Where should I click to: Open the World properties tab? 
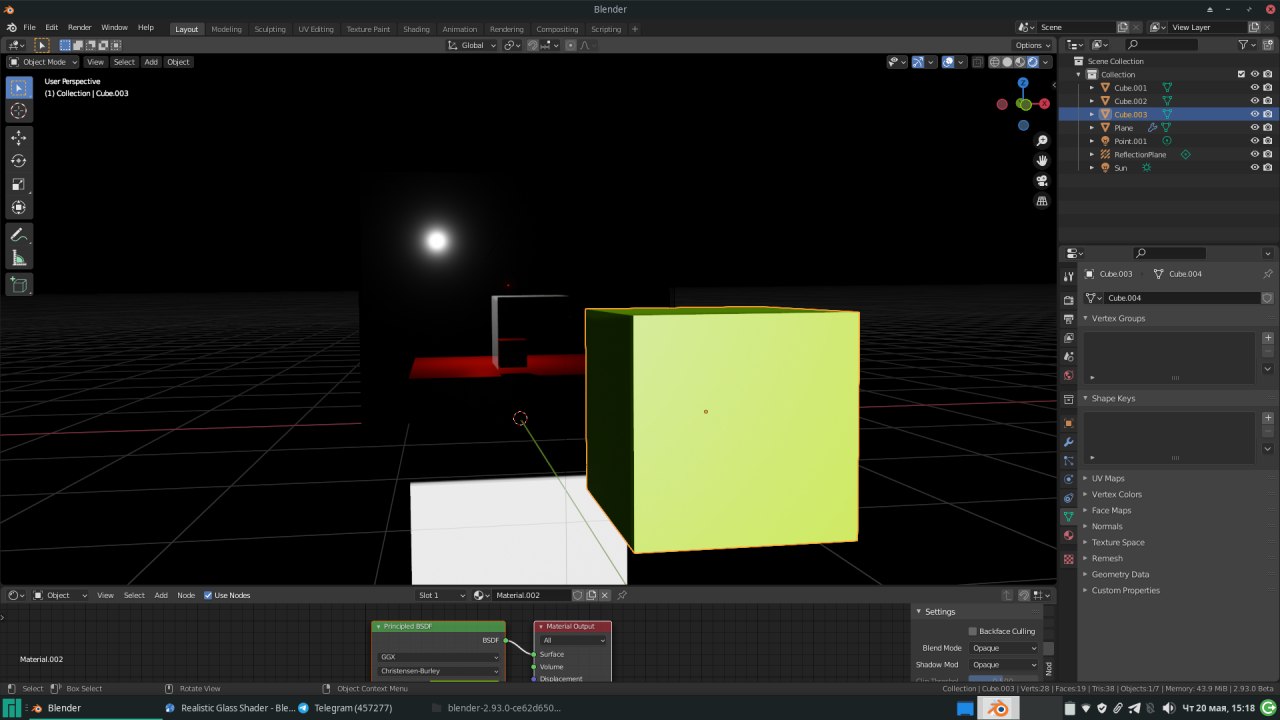[1068, 376]
